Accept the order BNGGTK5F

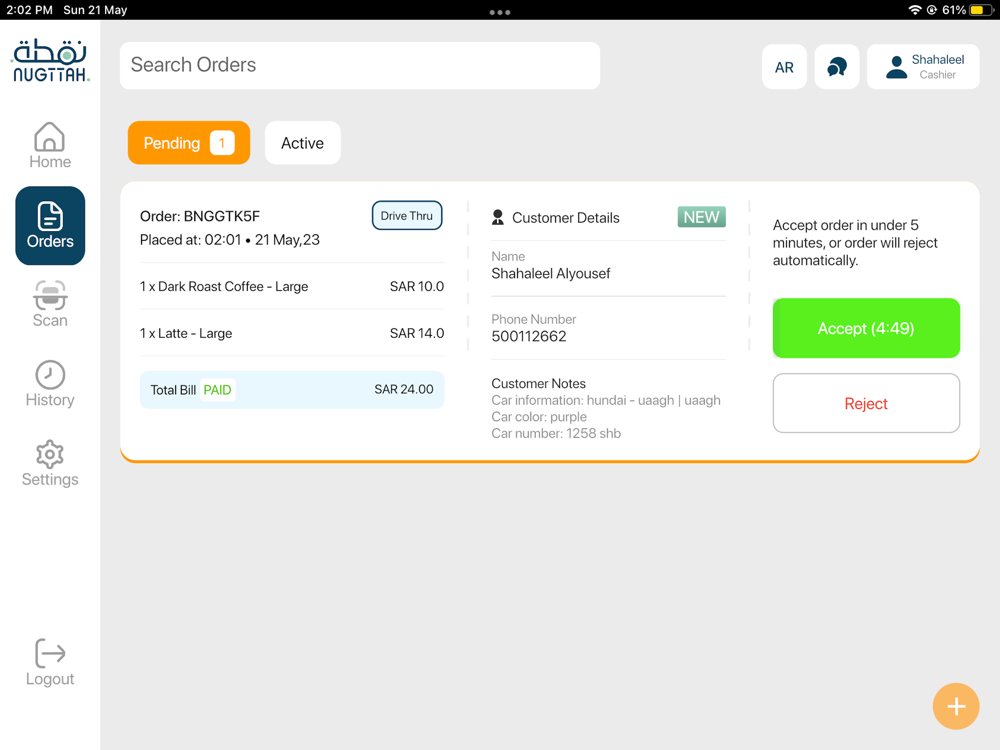tap(865, 328)
